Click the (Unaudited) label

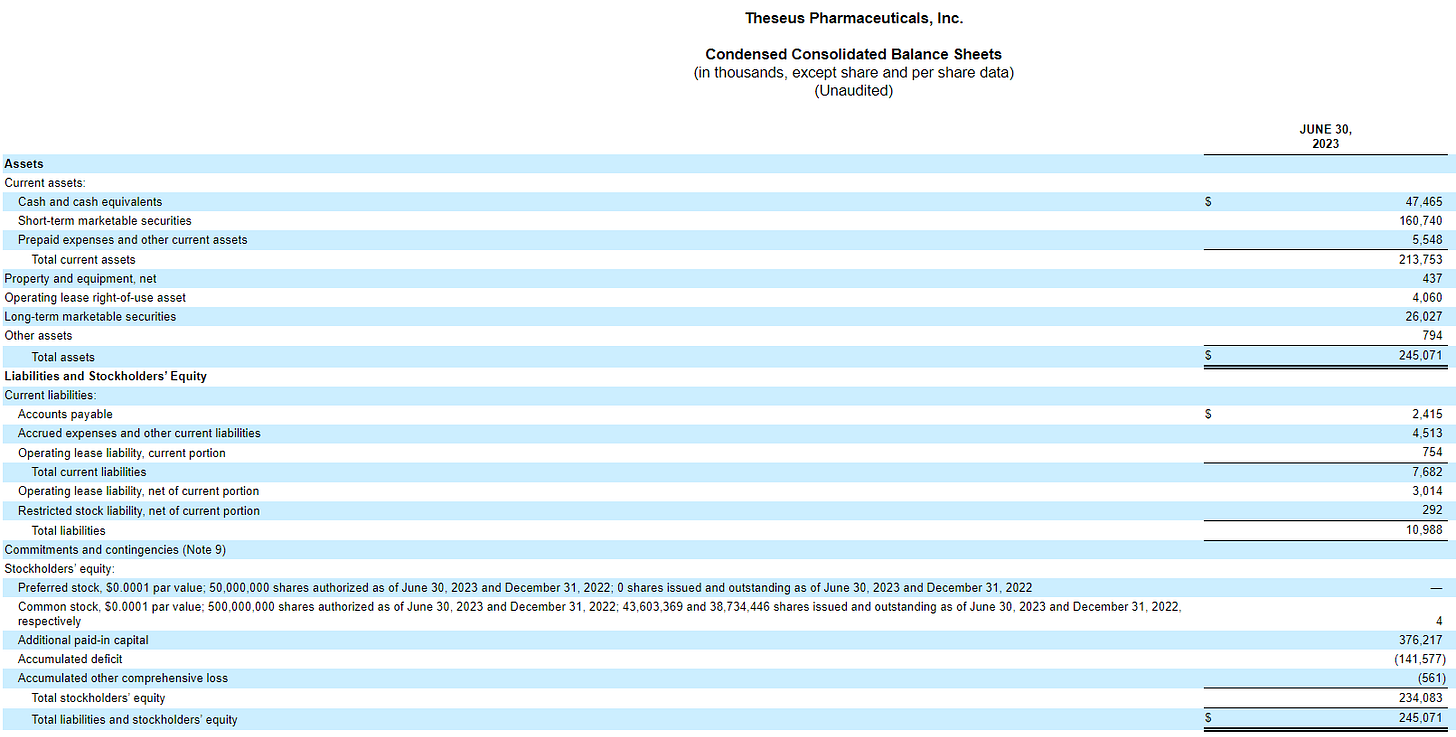pos(854,91)
